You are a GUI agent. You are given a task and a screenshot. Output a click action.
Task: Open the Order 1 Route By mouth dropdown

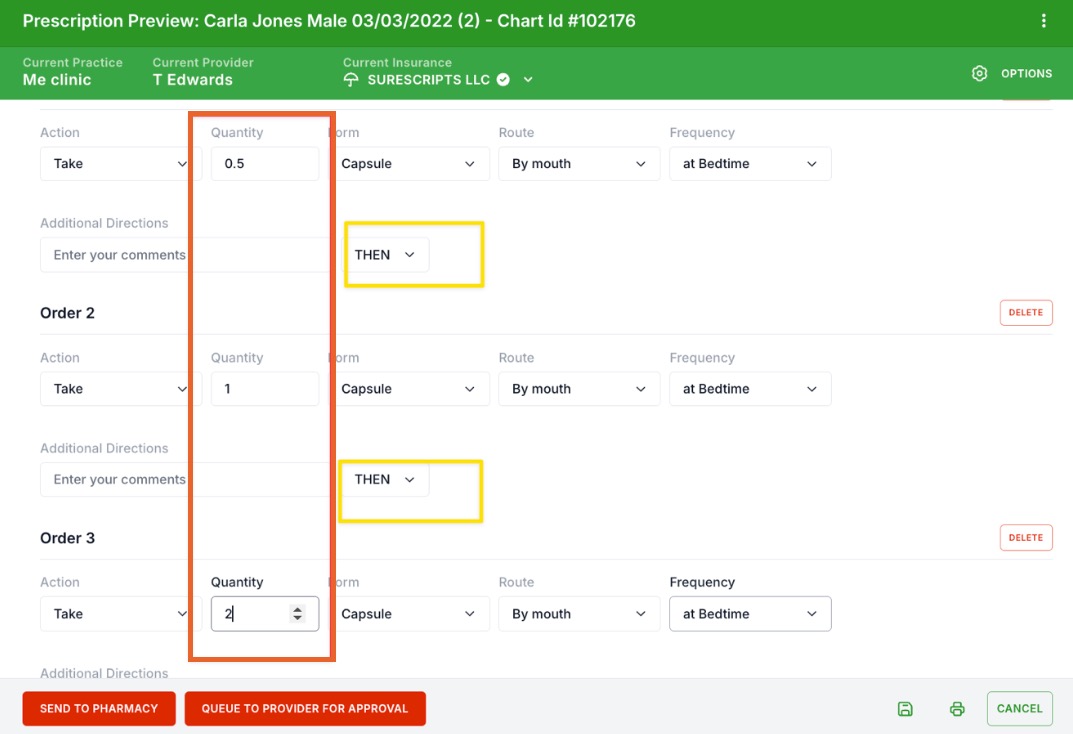coord(579,163)
